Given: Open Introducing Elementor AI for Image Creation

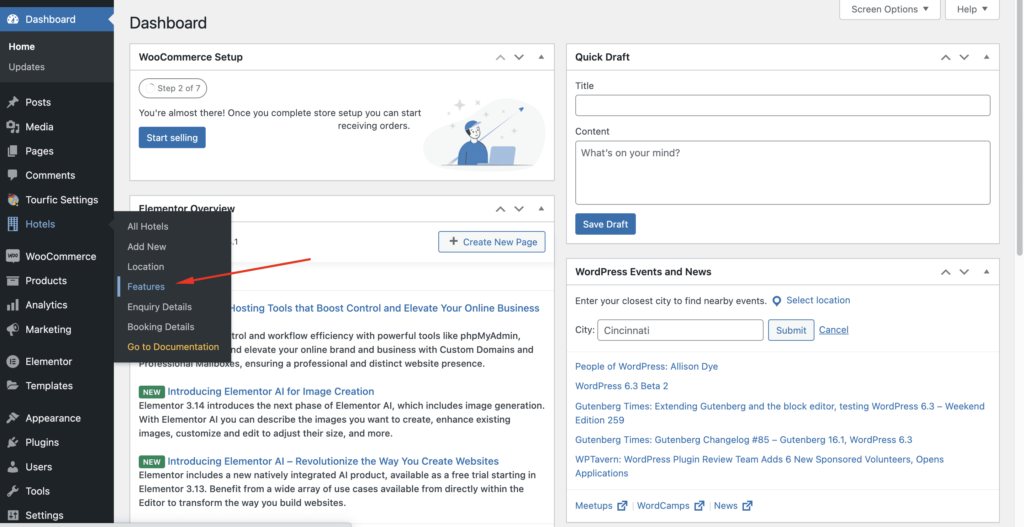Looking at the screenshot, I should tap(270, 392).
